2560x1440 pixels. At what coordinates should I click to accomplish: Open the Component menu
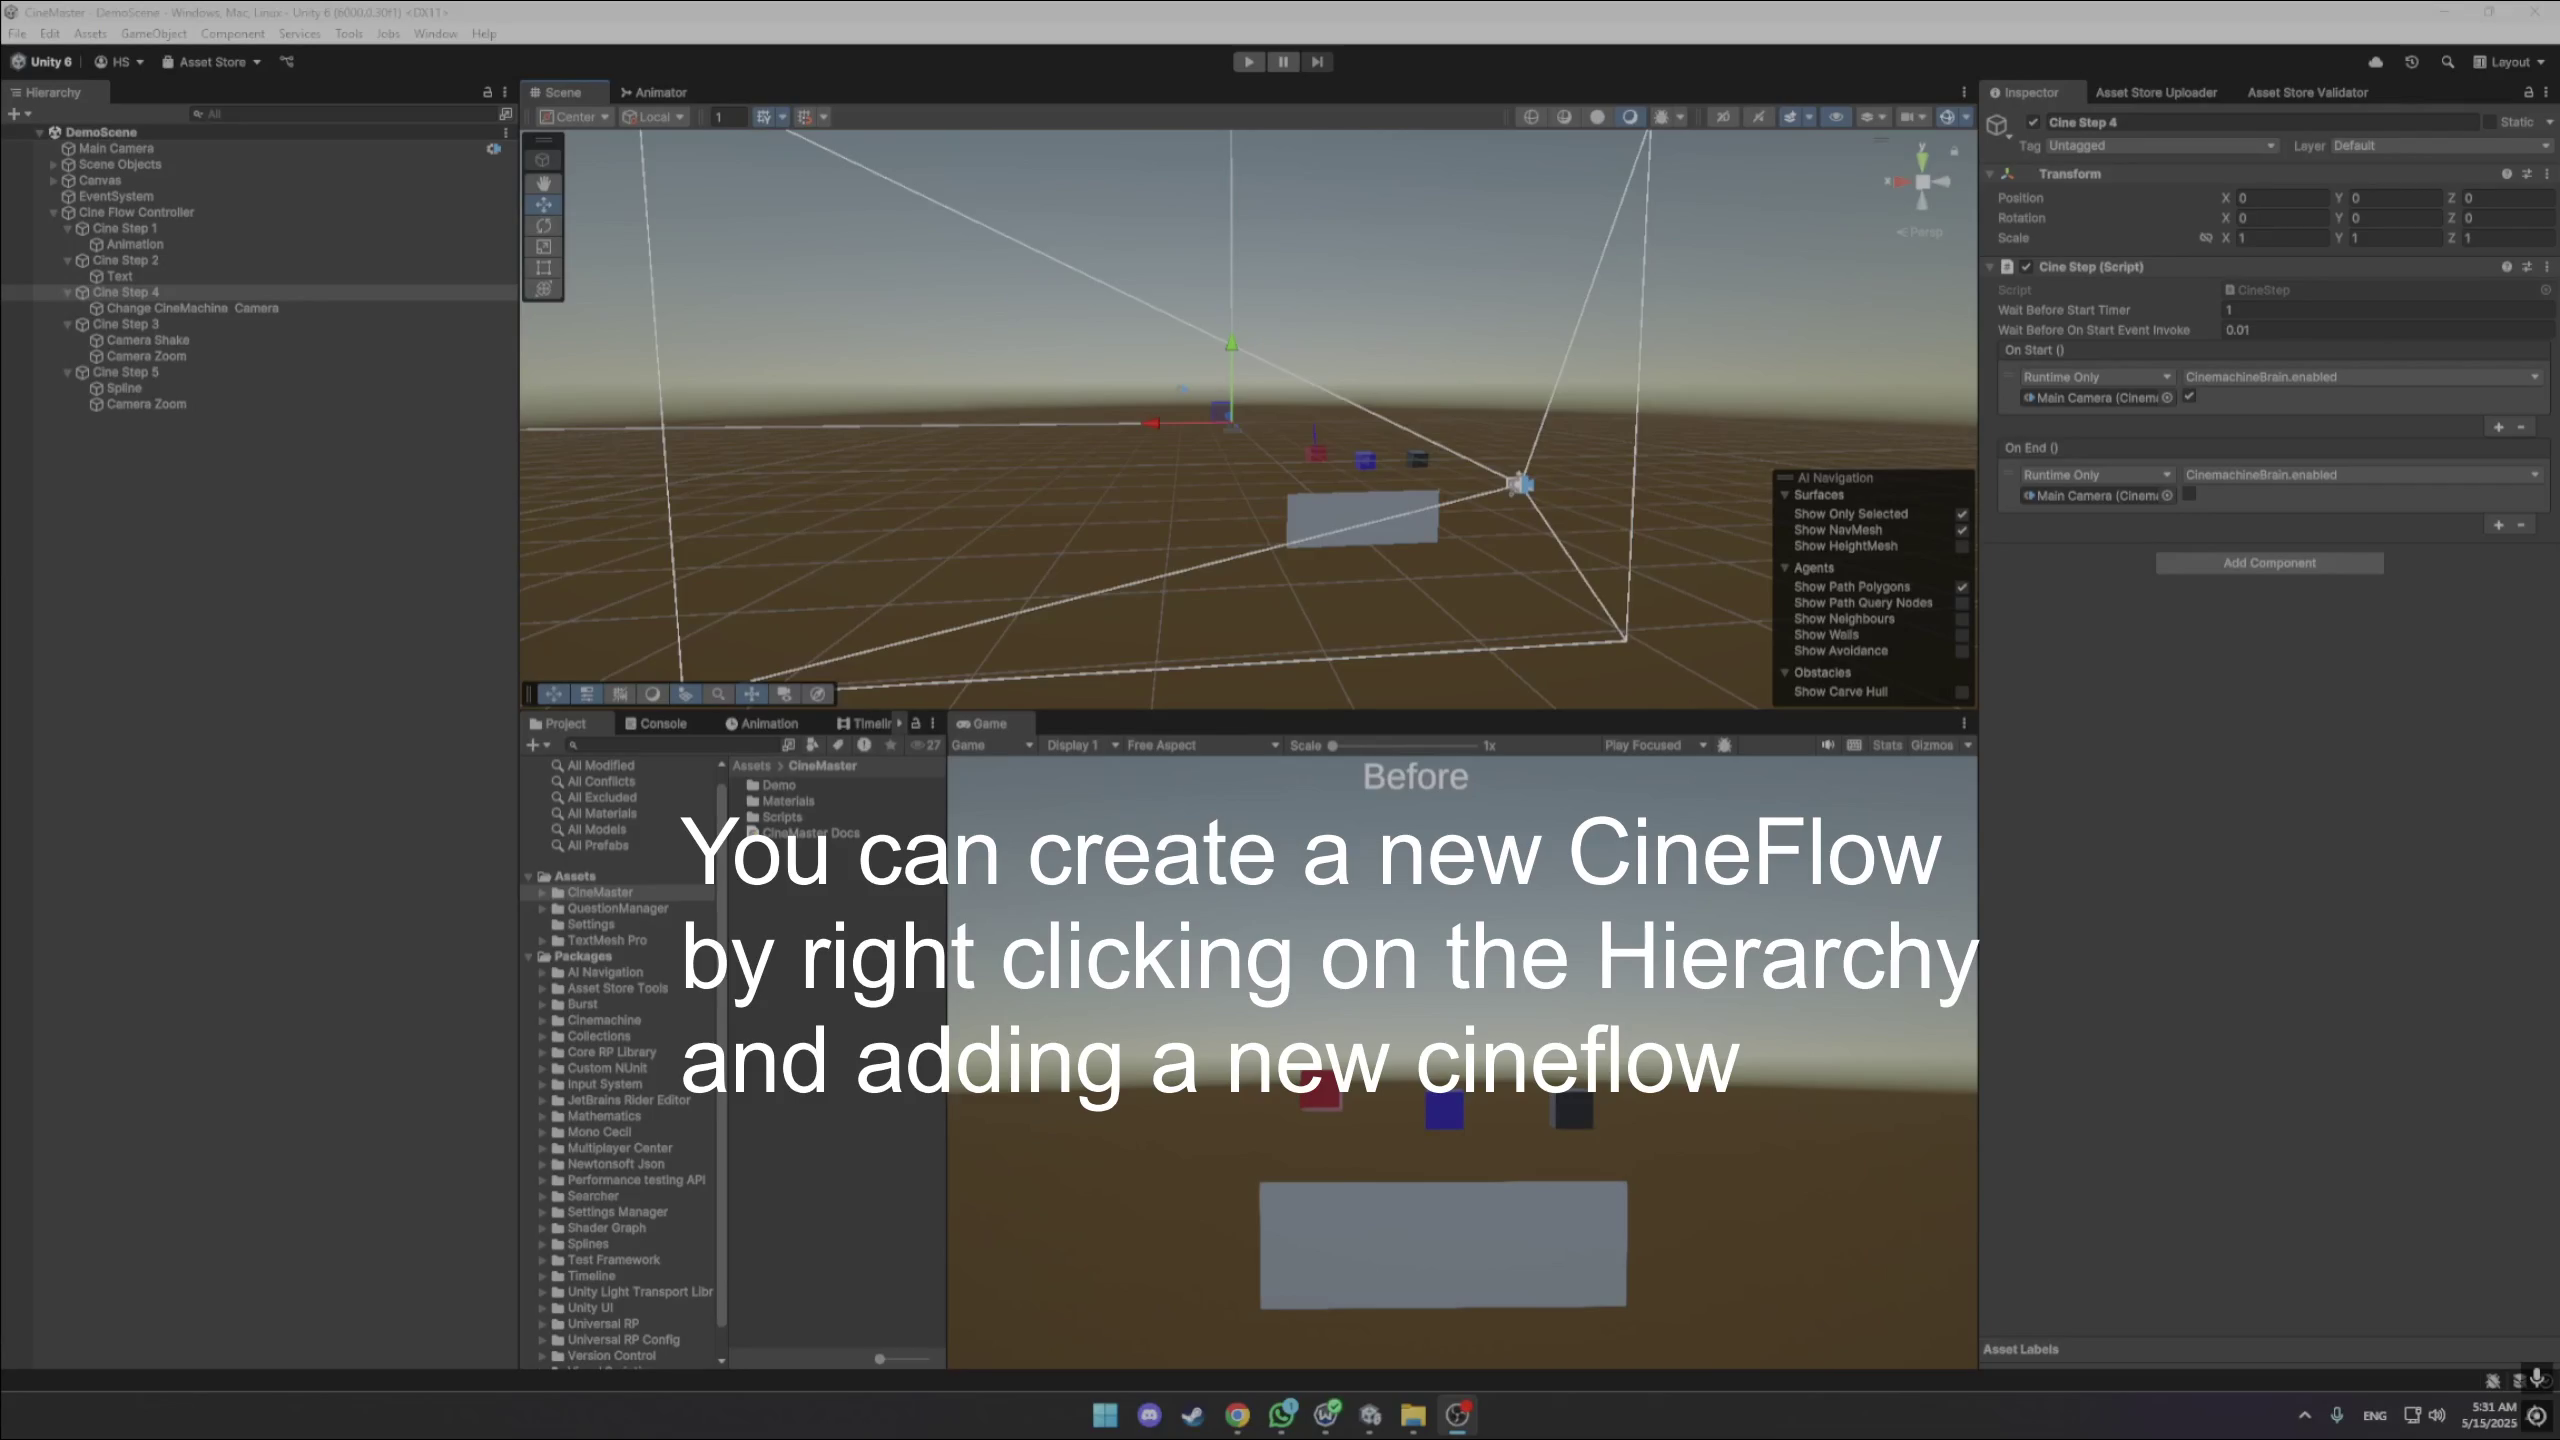click(232, 34)
